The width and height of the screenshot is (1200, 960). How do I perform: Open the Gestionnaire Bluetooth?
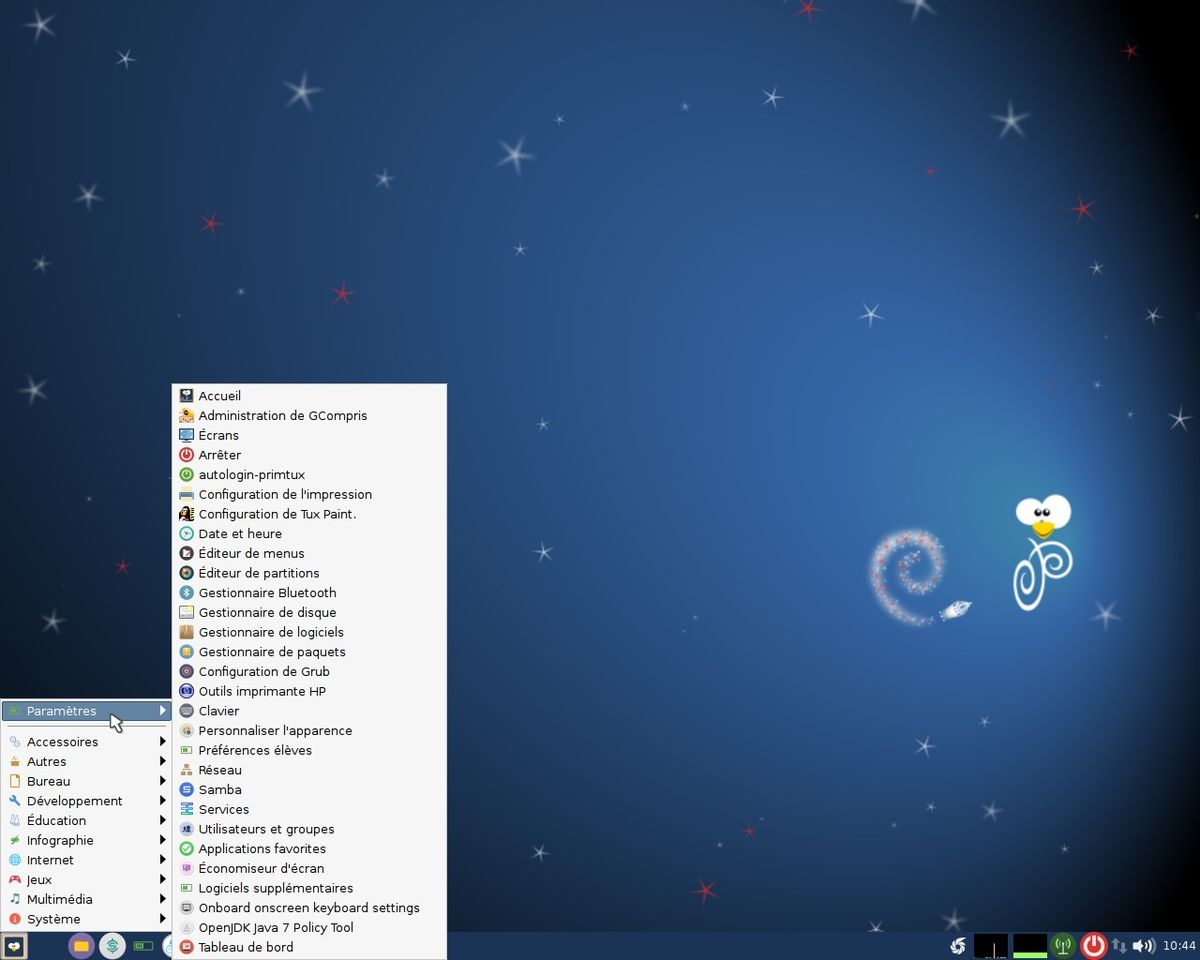pos(266,592)
